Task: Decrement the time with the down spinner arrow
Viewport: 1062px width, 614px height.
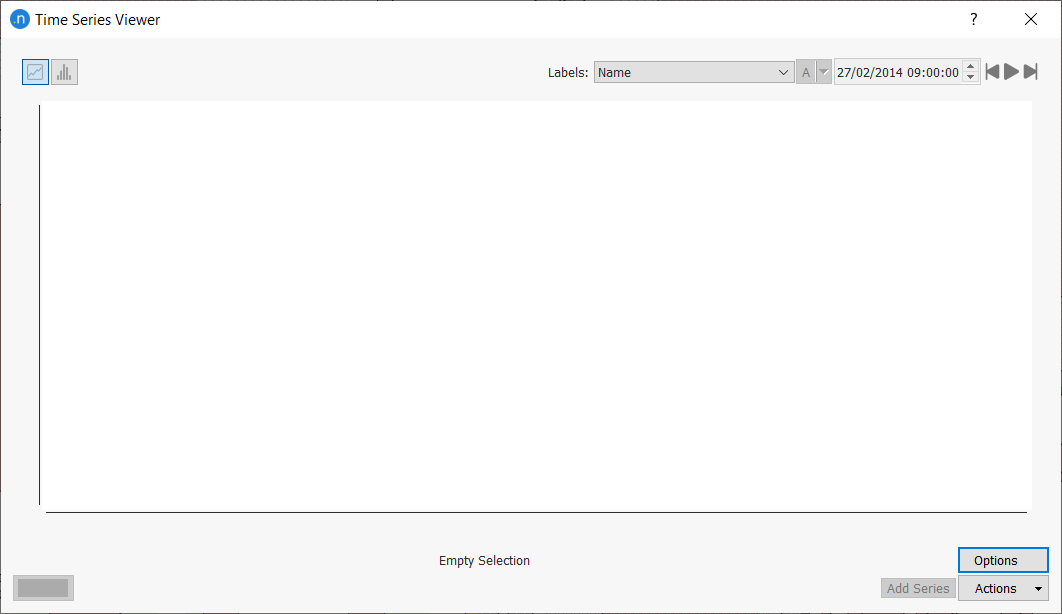Action: [970, 78]
